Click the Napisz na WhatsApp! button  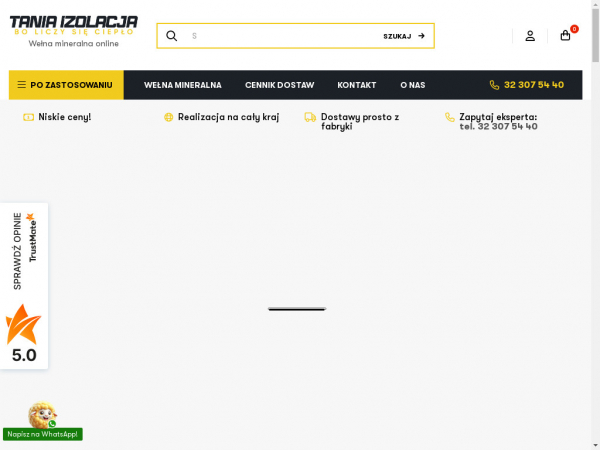42,434
